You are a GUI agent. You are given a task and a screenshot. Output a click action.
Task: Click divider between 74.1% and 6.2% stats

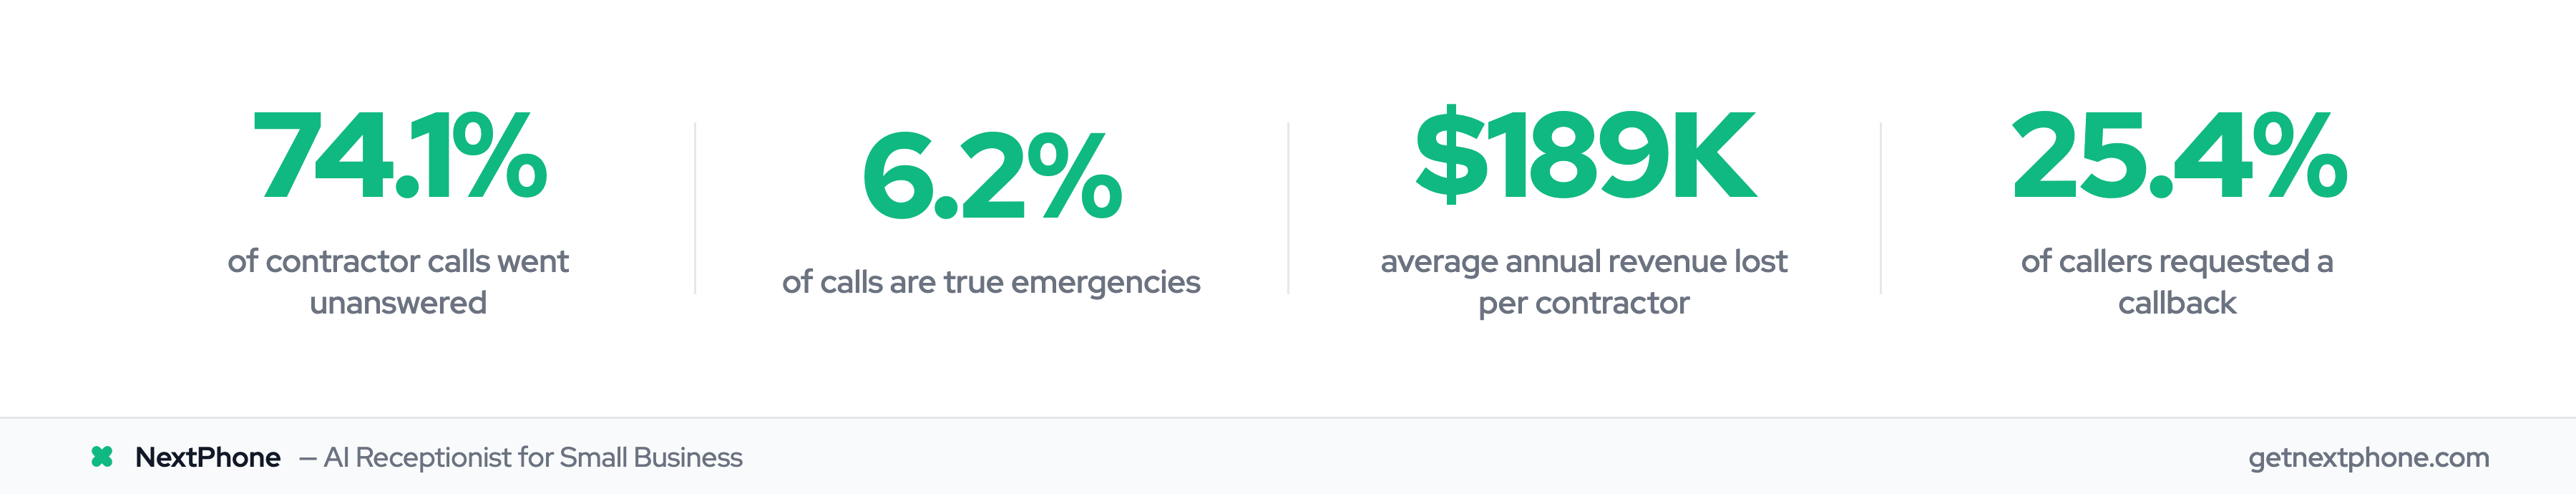point(695,208)
